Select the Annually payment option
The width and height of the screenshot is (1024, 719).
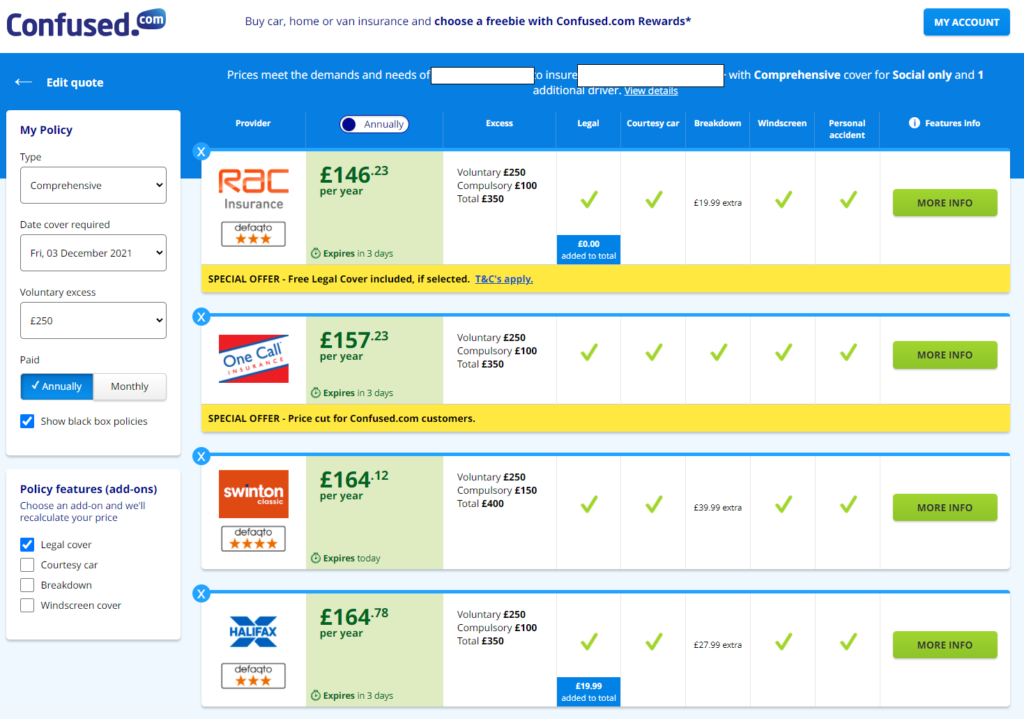tap(57, 387)
